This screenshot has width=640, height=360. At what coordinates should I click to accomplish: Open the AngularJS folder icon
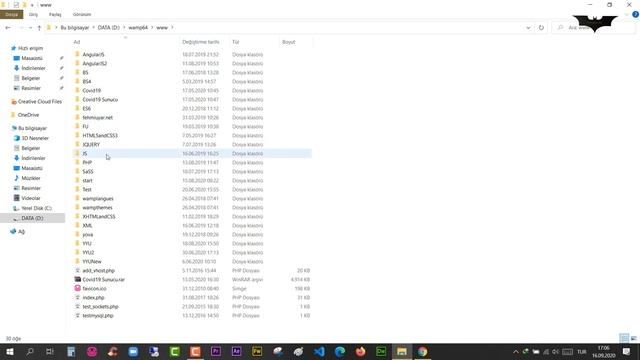77,54
